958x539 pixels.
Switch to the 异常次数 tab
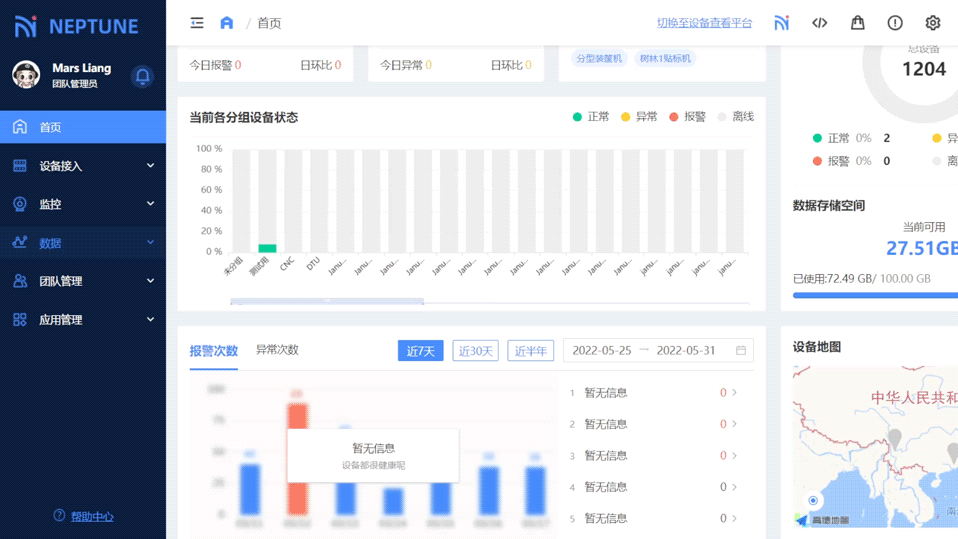click(277, 350)
